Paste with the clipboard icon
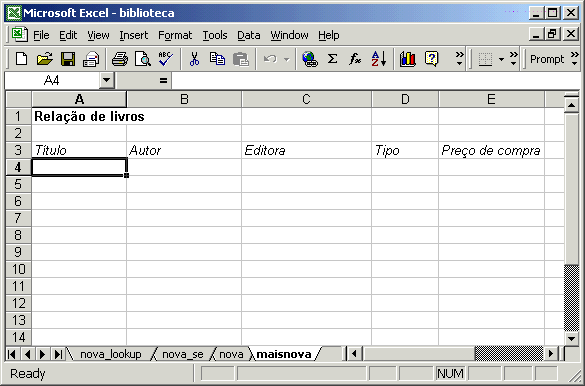This screenshot has width=585, height=386. click(x=241, y=59)
